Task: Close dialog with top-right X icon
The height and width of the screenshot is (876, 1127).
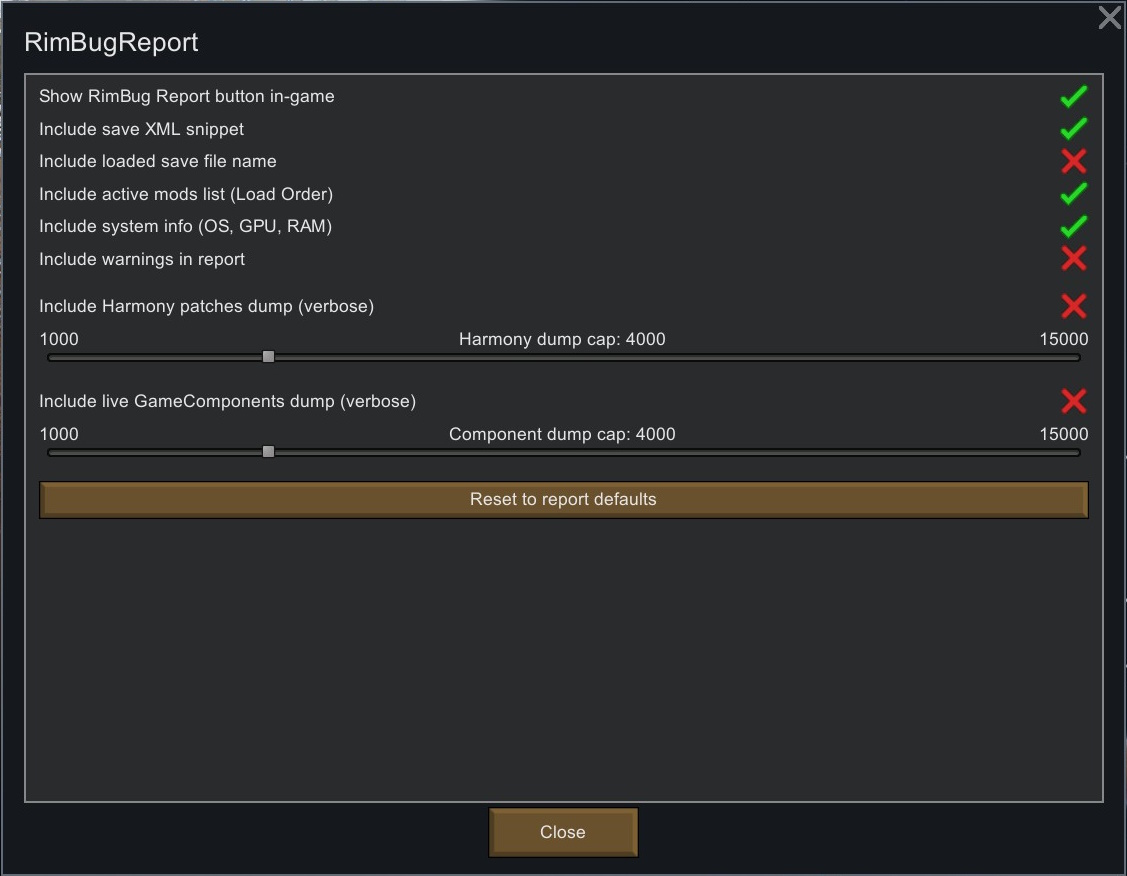Action: [x=1110, y=17]
